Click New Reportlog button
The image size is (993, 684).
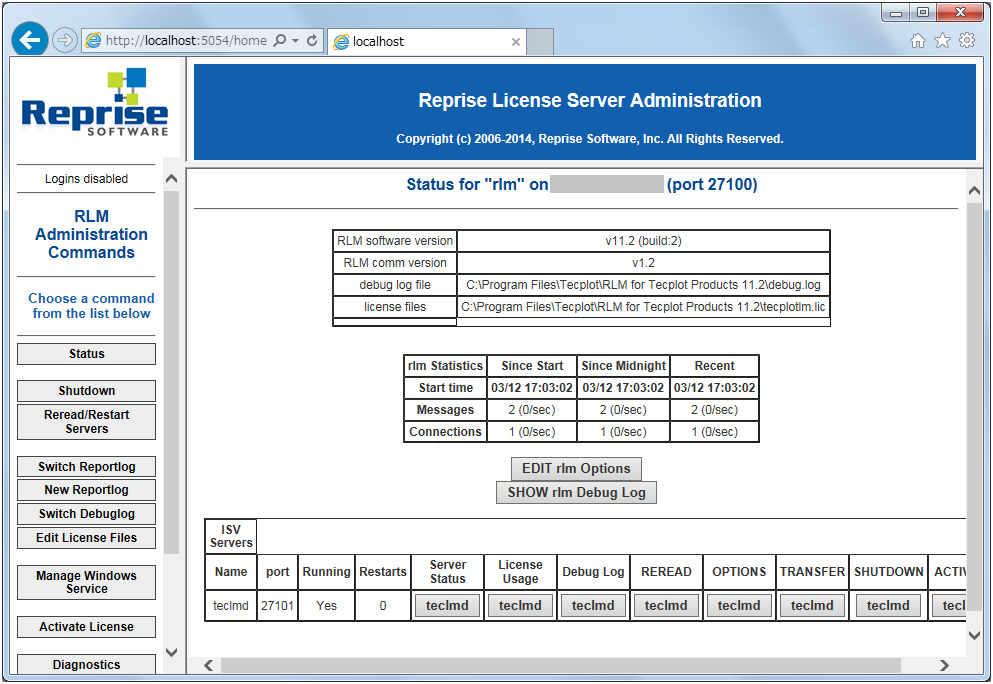coord(86,490)
